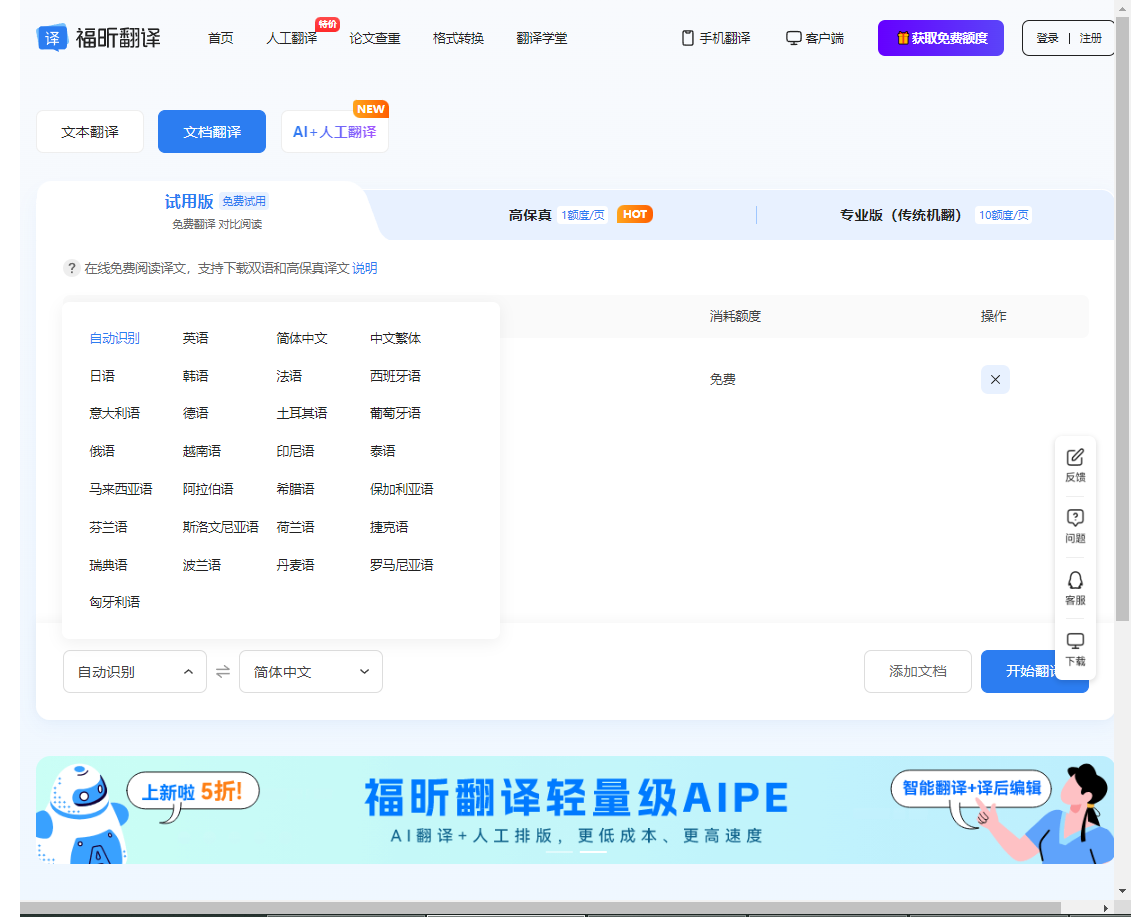The width and height of the screenshot is (1131, 917).
Task: Click the AIPE promotional banner
Action: pyautogui.click(x=575, y=810)
